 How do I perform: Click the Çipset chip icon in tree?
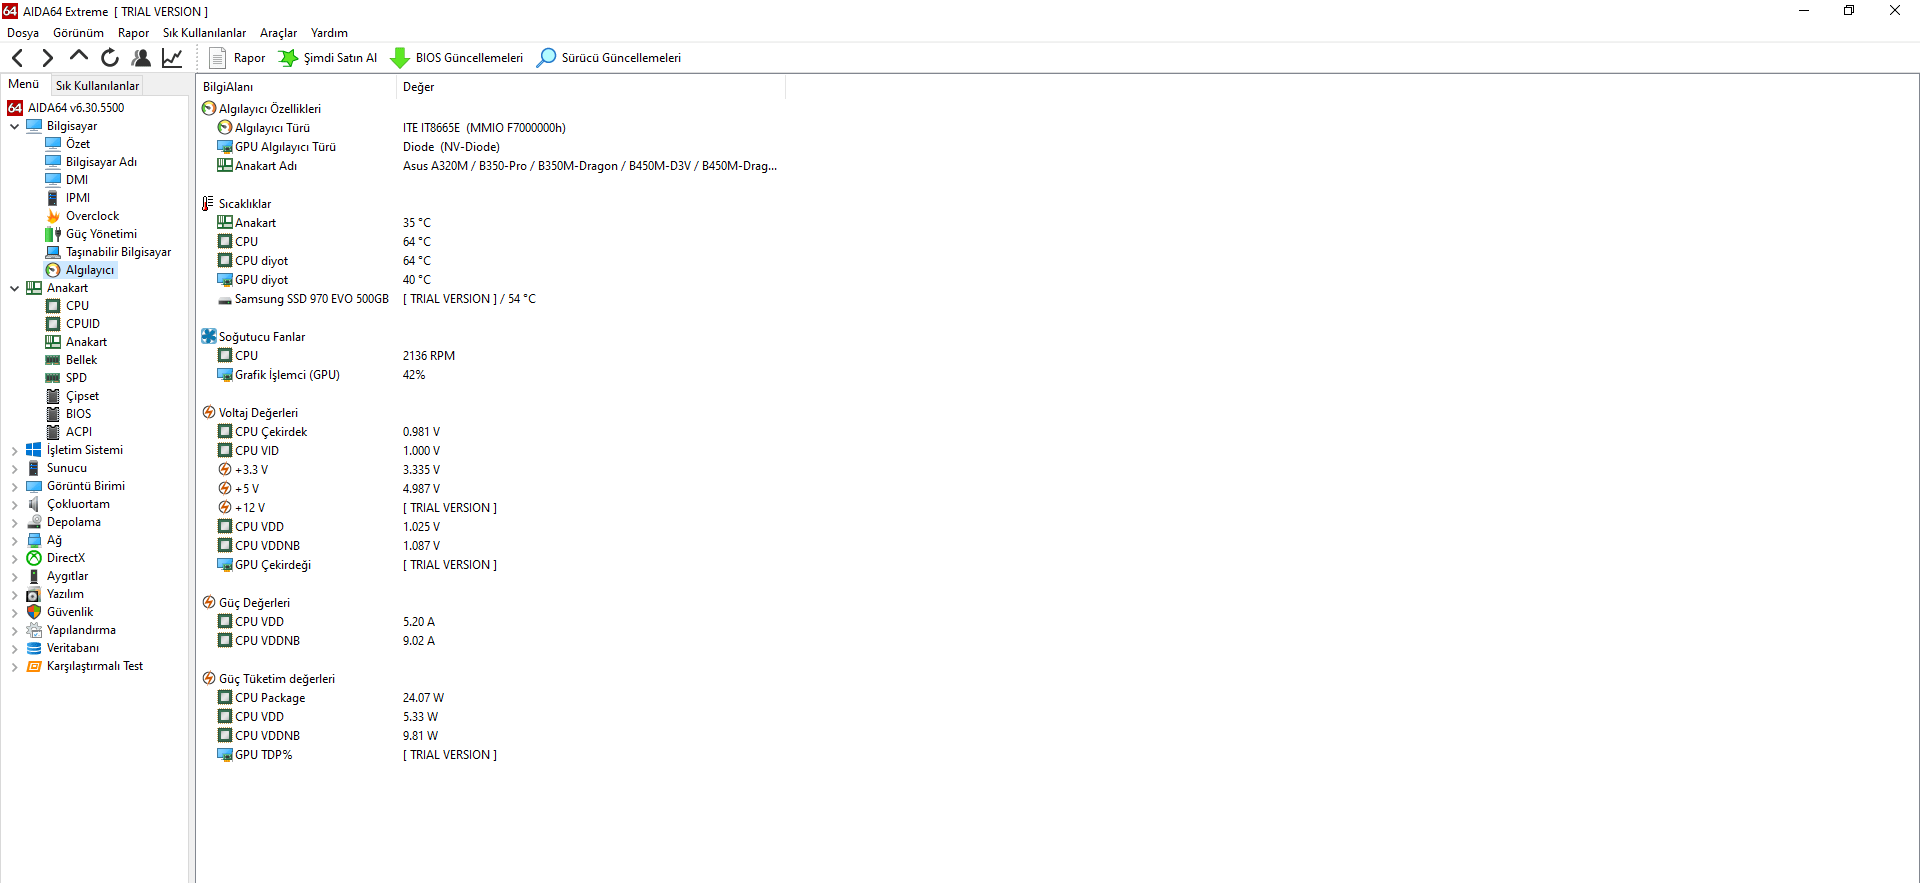point(53,396)
